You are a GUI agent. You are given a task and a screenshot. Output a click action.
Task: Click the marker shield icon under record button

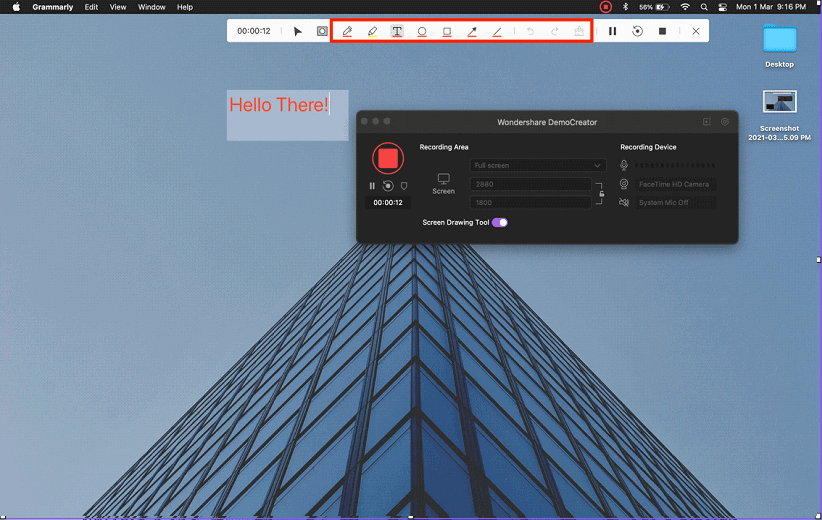tap(404, 186)
